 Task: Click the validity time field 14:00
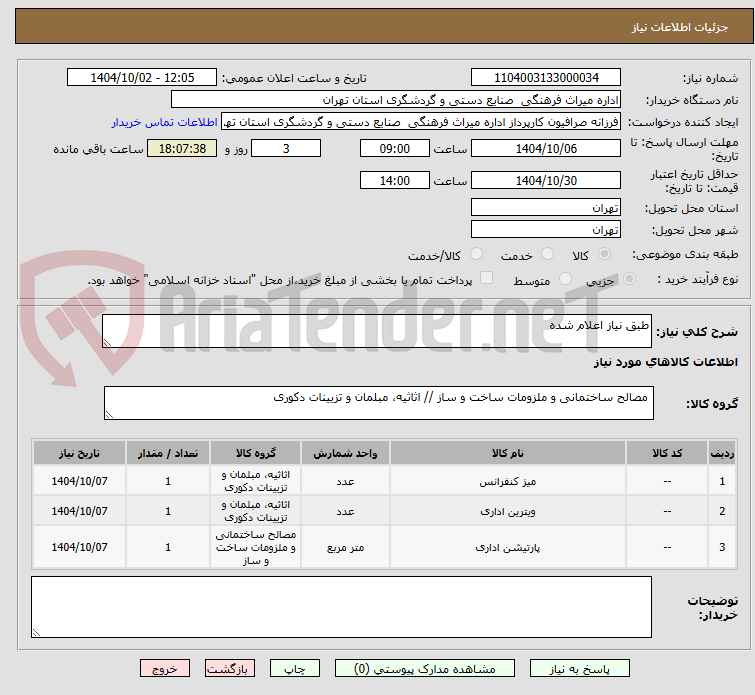394,180
